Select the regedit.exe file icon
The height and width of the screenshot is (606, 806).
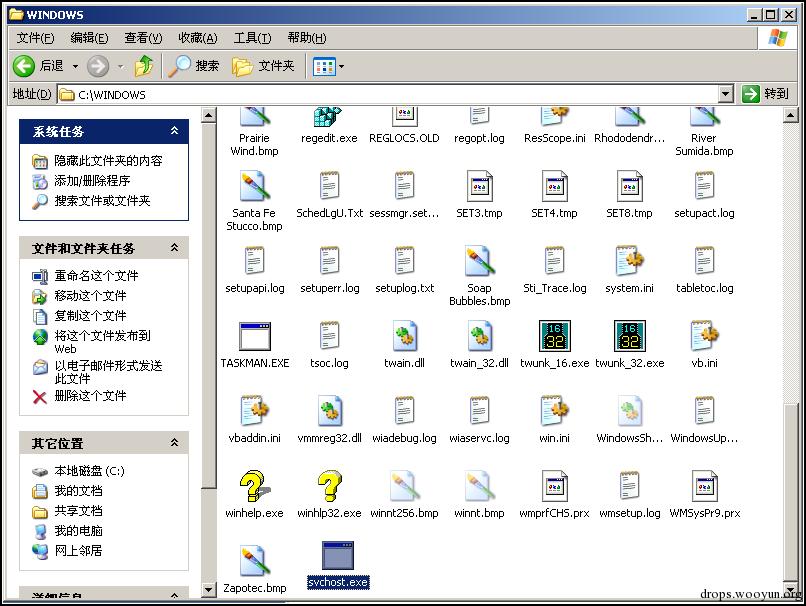pyautogui.click(x=328, y=118)
